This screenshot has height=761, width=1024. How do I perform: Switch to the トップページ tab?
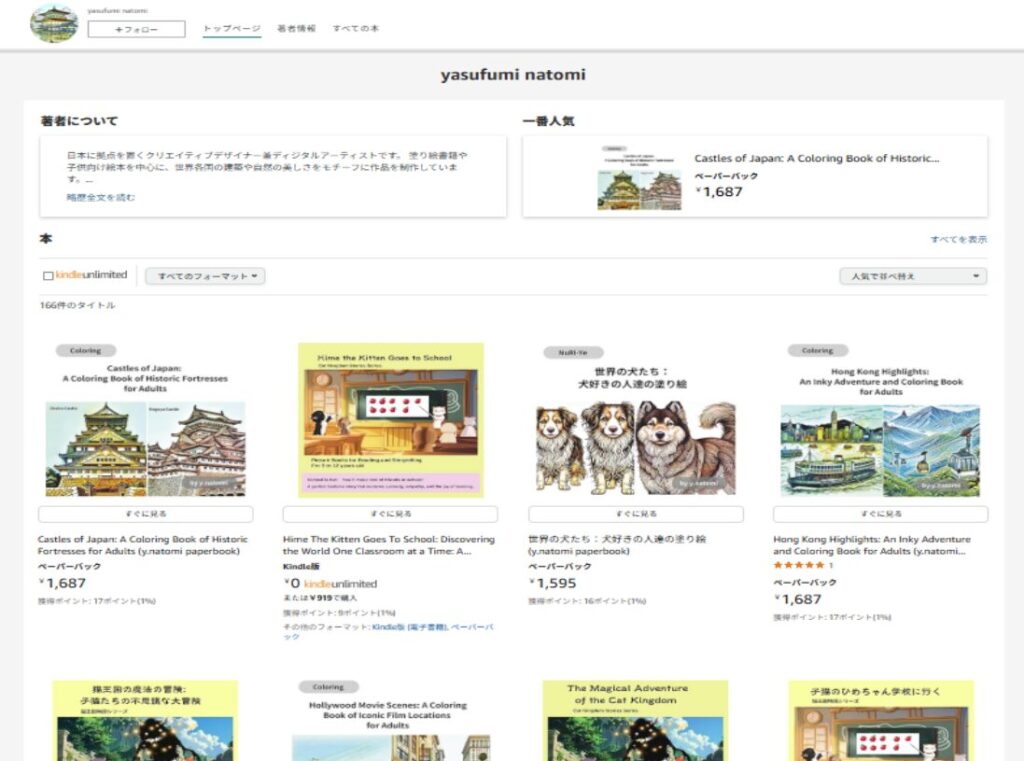pyautogui.click(x=231, y=29)
